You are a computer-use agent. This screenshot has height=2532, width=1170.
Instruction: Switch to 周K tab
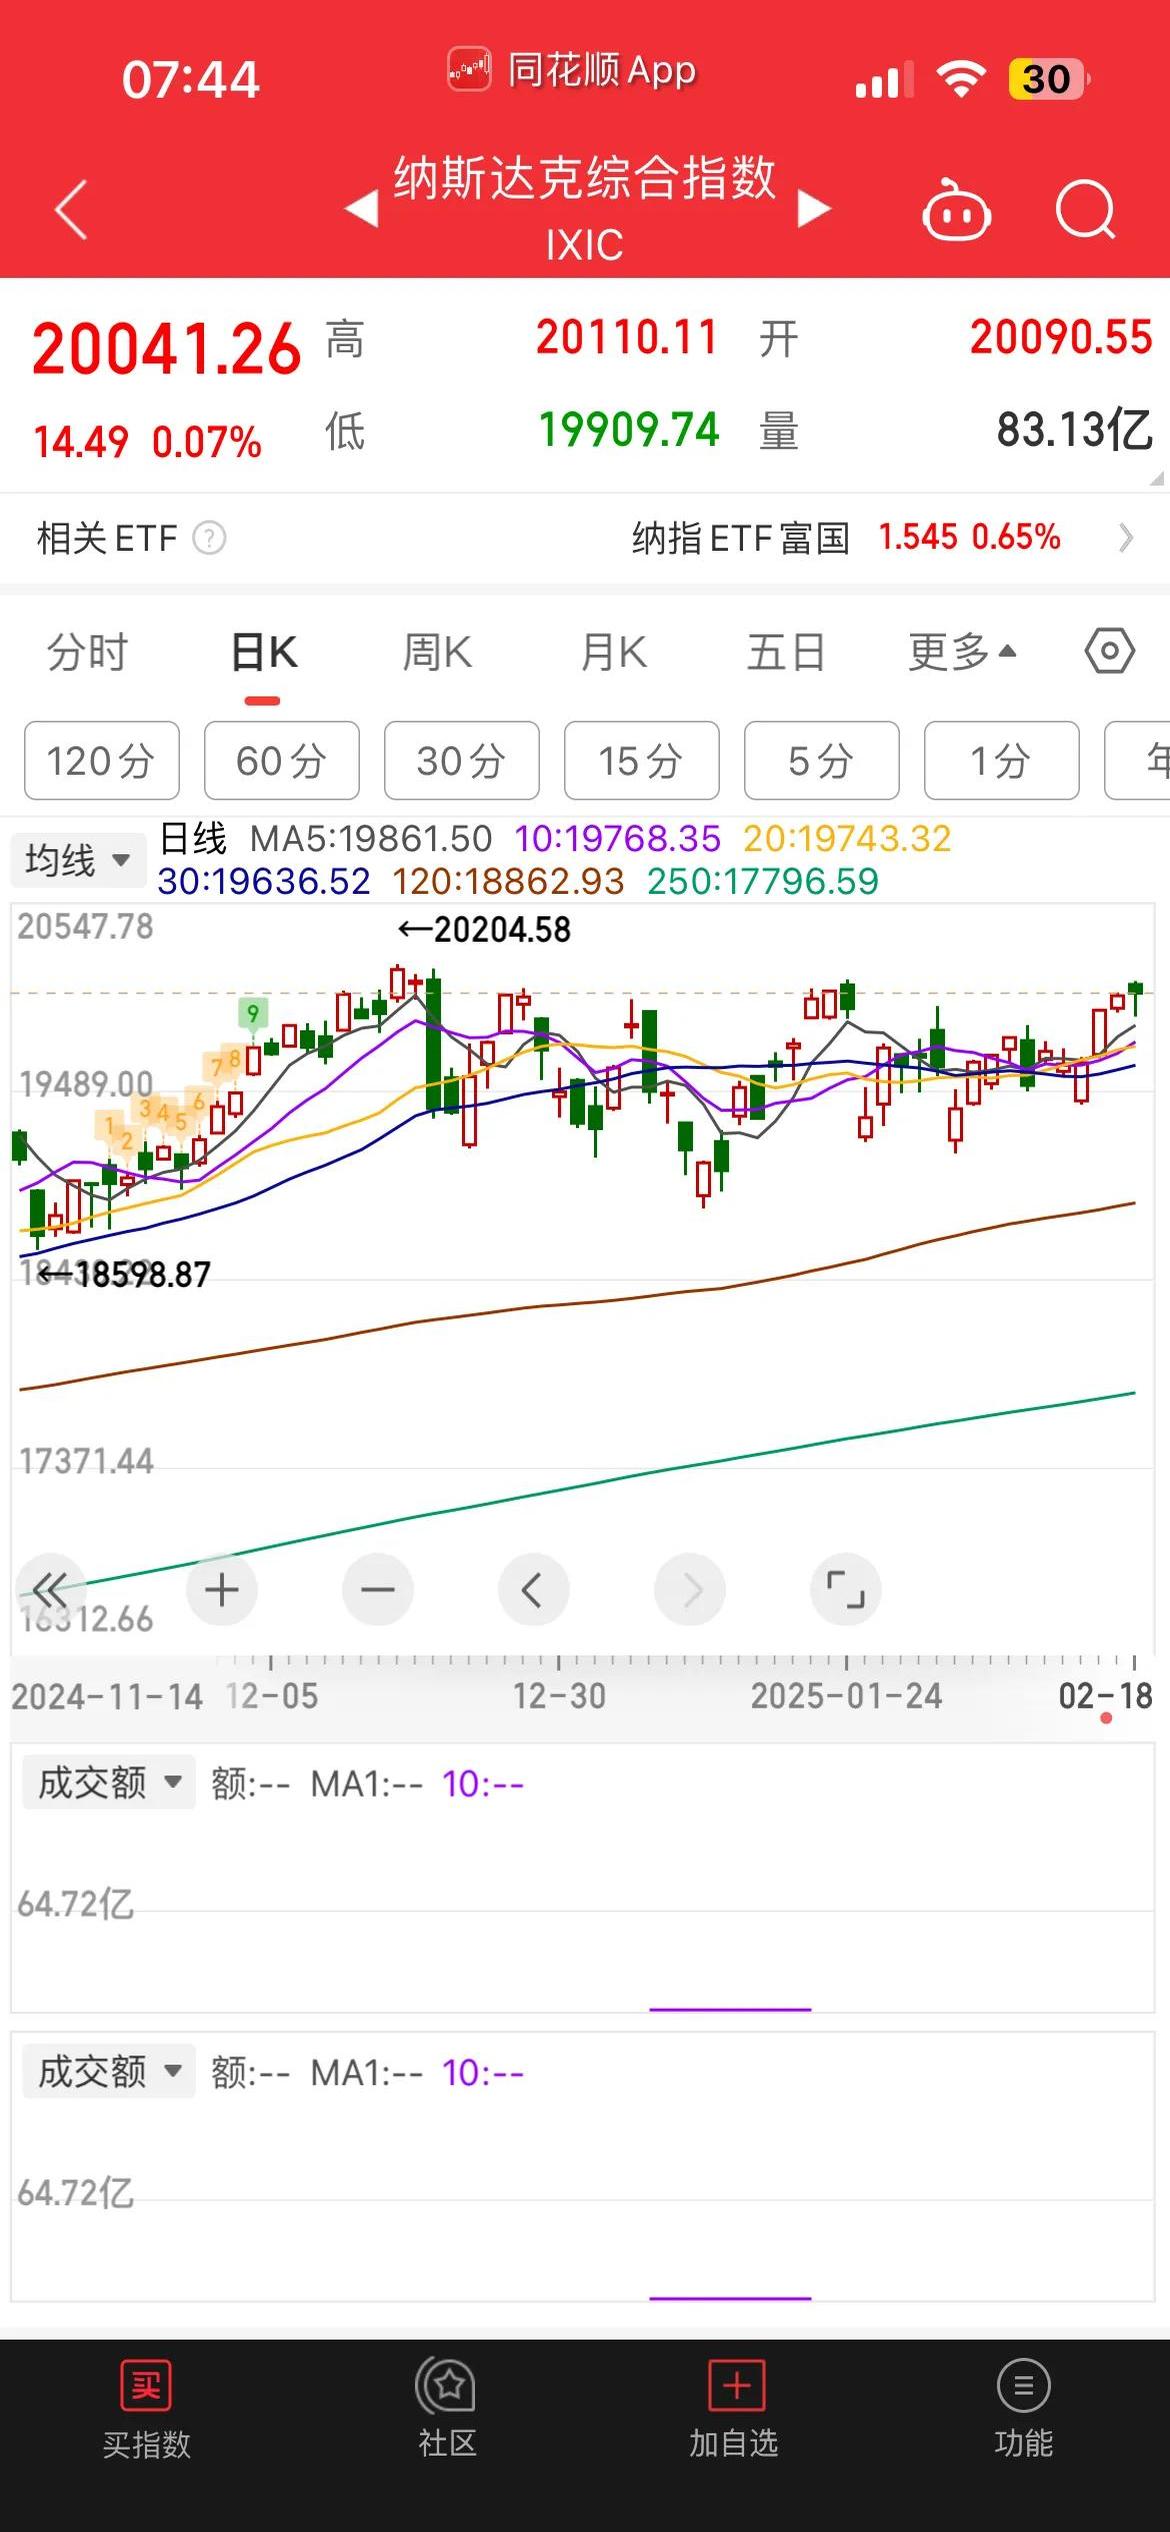(437, 652)
